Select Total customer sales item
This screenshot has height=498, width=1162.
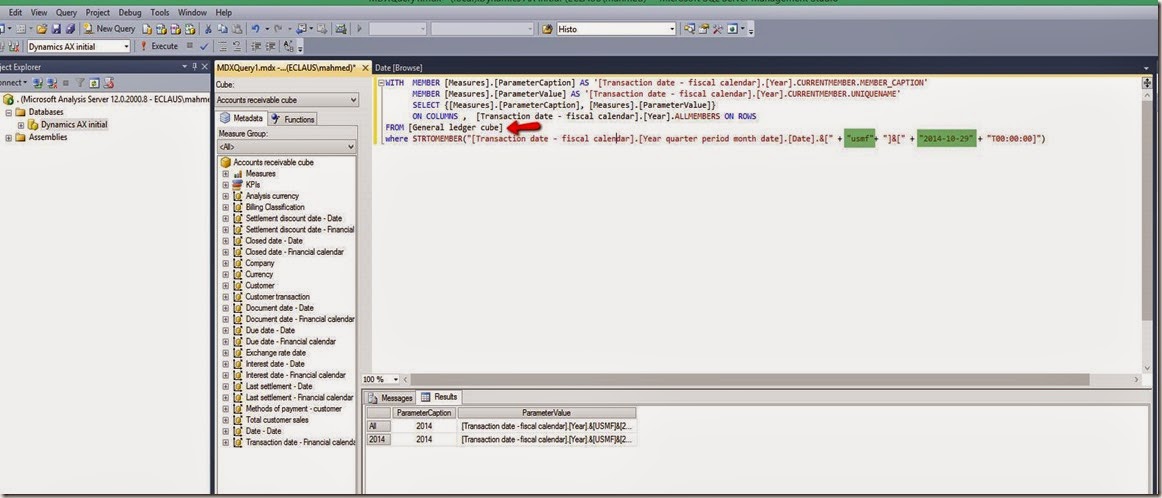pos(277,419)
